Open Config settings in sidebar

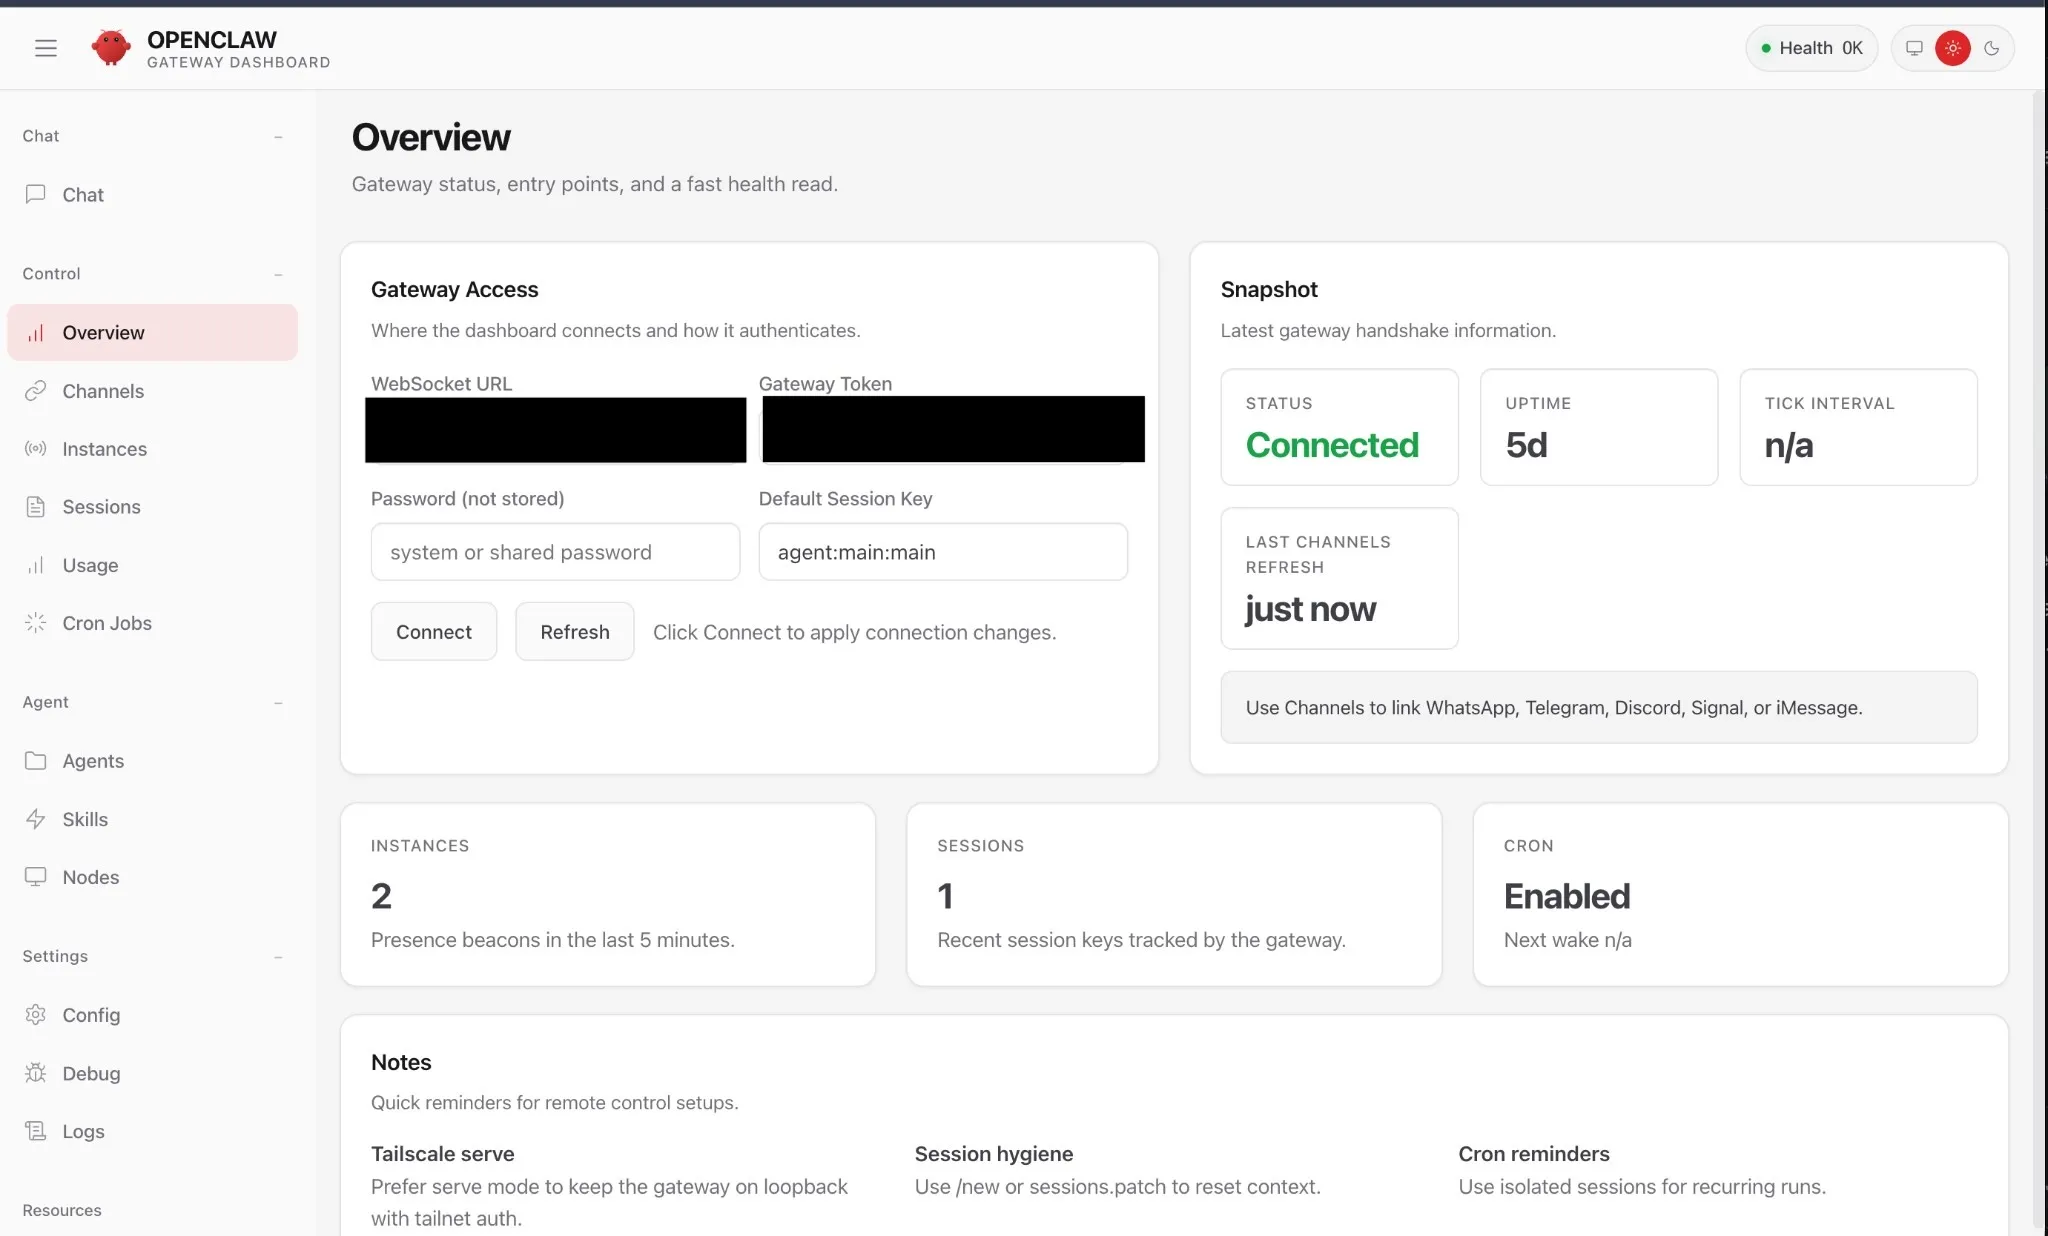(152, 1015)
